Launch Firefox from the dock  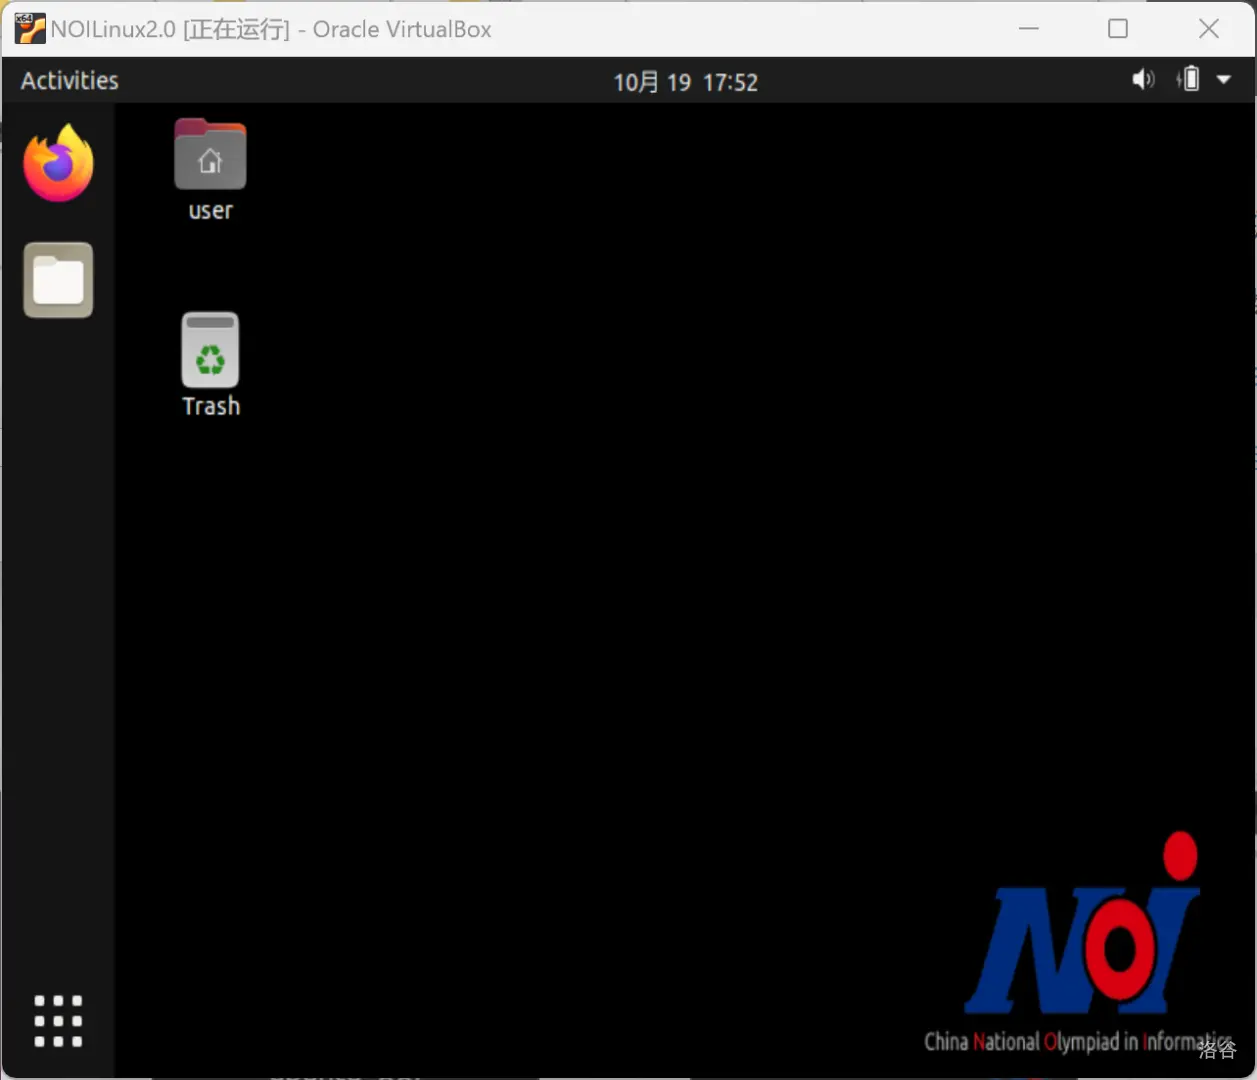pyautogui.click(x=58, y=163)
